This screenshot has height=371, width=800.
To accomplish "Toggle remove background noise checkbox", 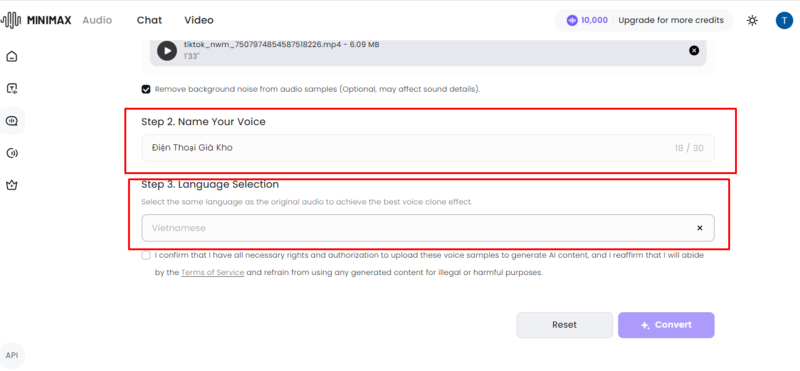I will 146,89.
